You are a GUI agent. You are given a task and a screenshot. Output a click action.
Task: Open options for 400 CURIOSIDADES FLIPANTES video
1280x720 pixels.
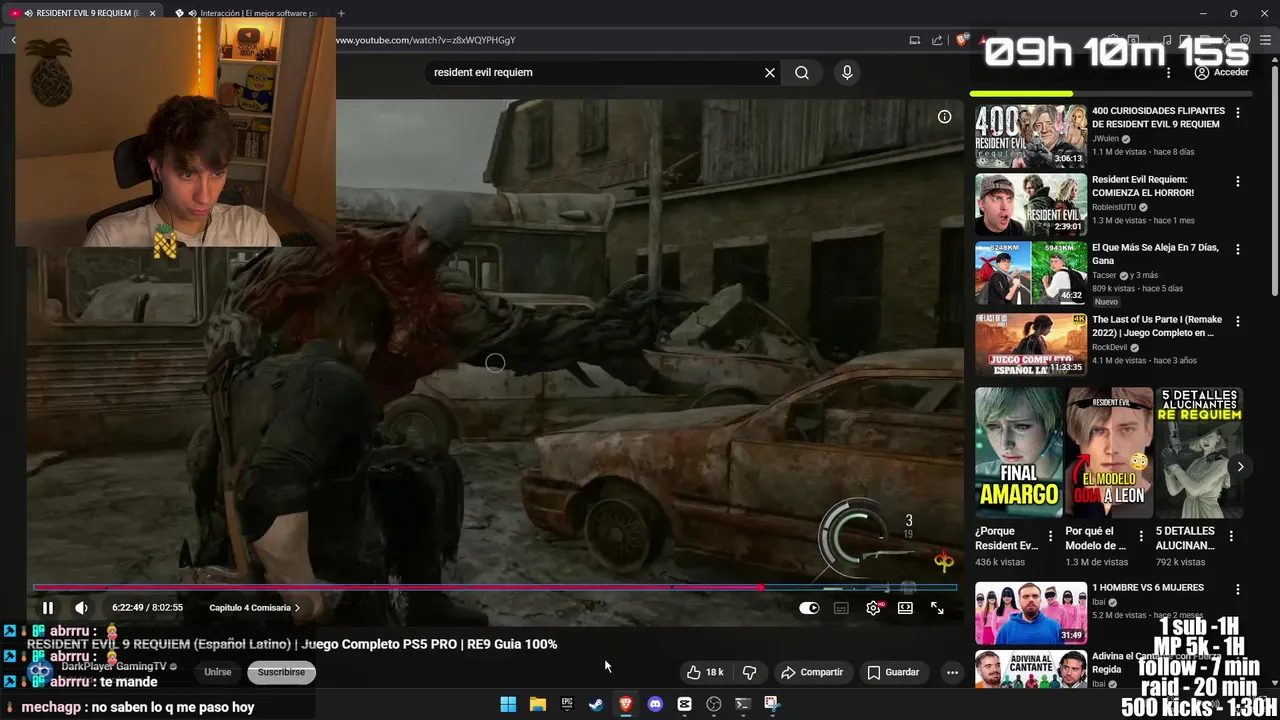pyautogui.click(x=1238, y=113)
